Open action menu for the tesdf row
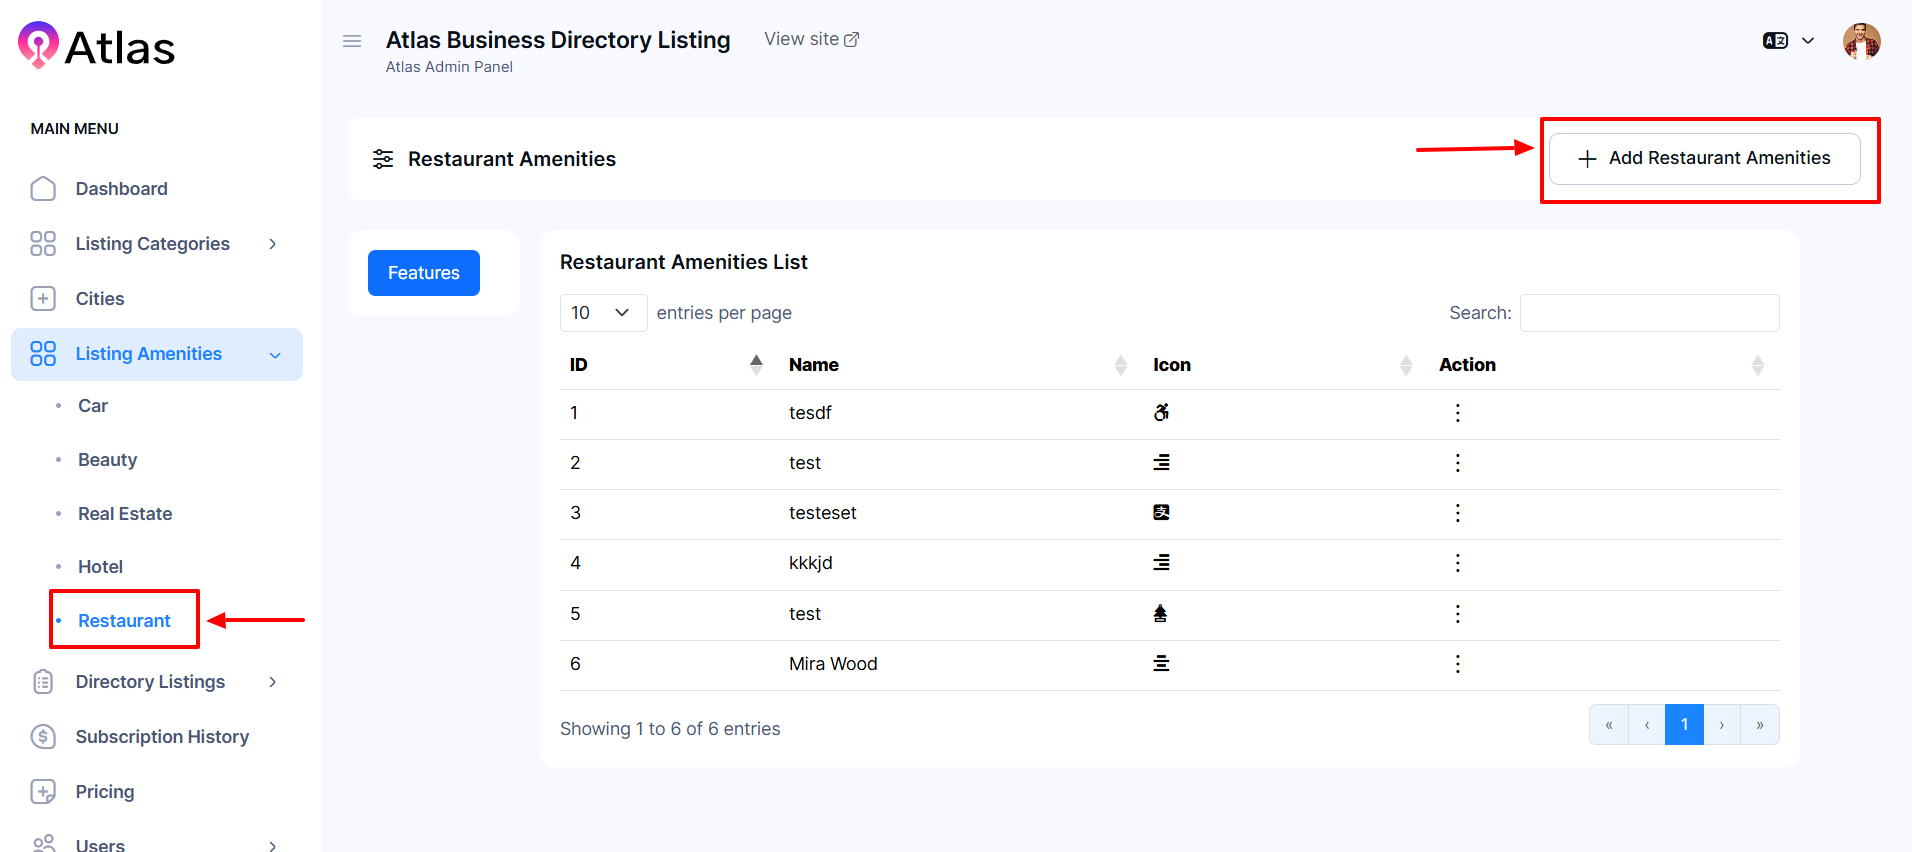Screen dimensions: 1912x852 coord(1457,413)
